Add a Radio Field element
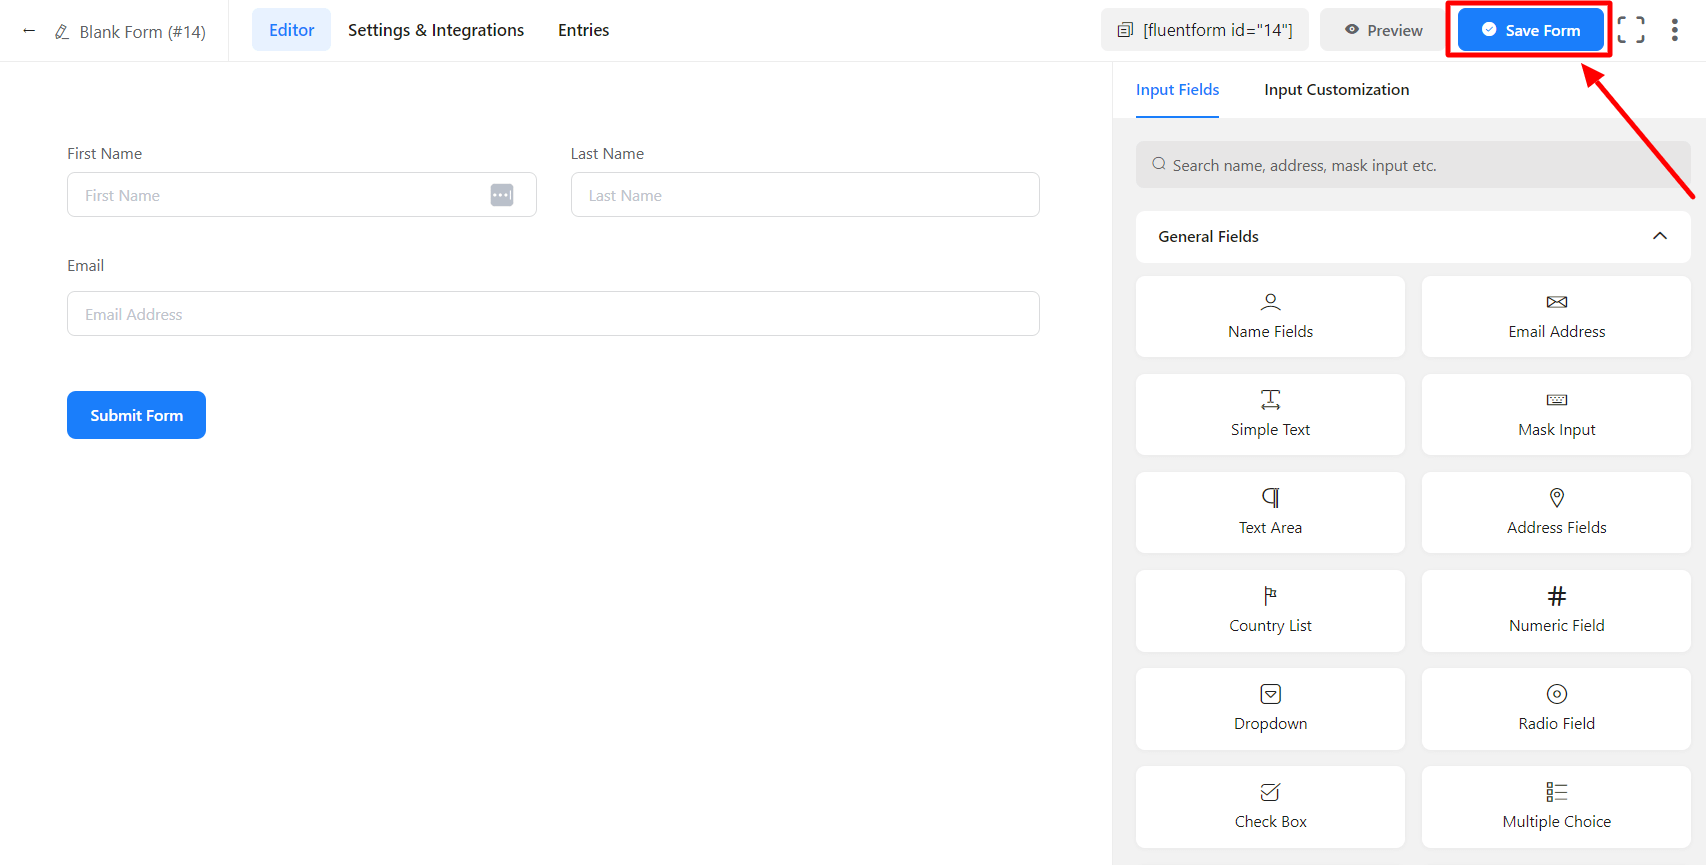This screenshot has height=865, width=1706. click(1556, 708)
